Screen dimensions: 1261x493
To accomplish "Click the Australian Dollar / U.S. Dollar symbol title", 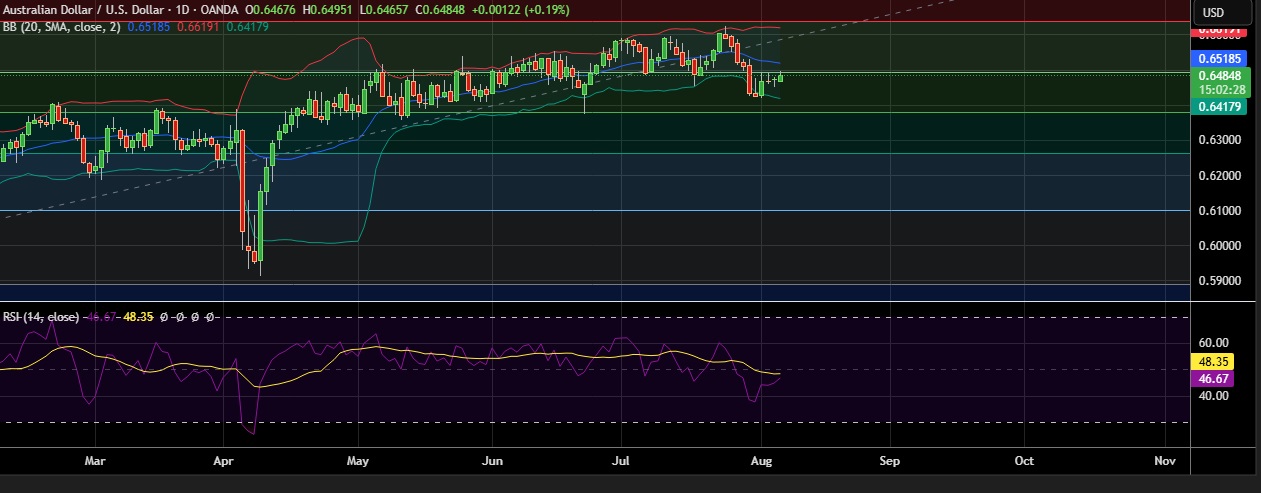I will click(86, 10).
